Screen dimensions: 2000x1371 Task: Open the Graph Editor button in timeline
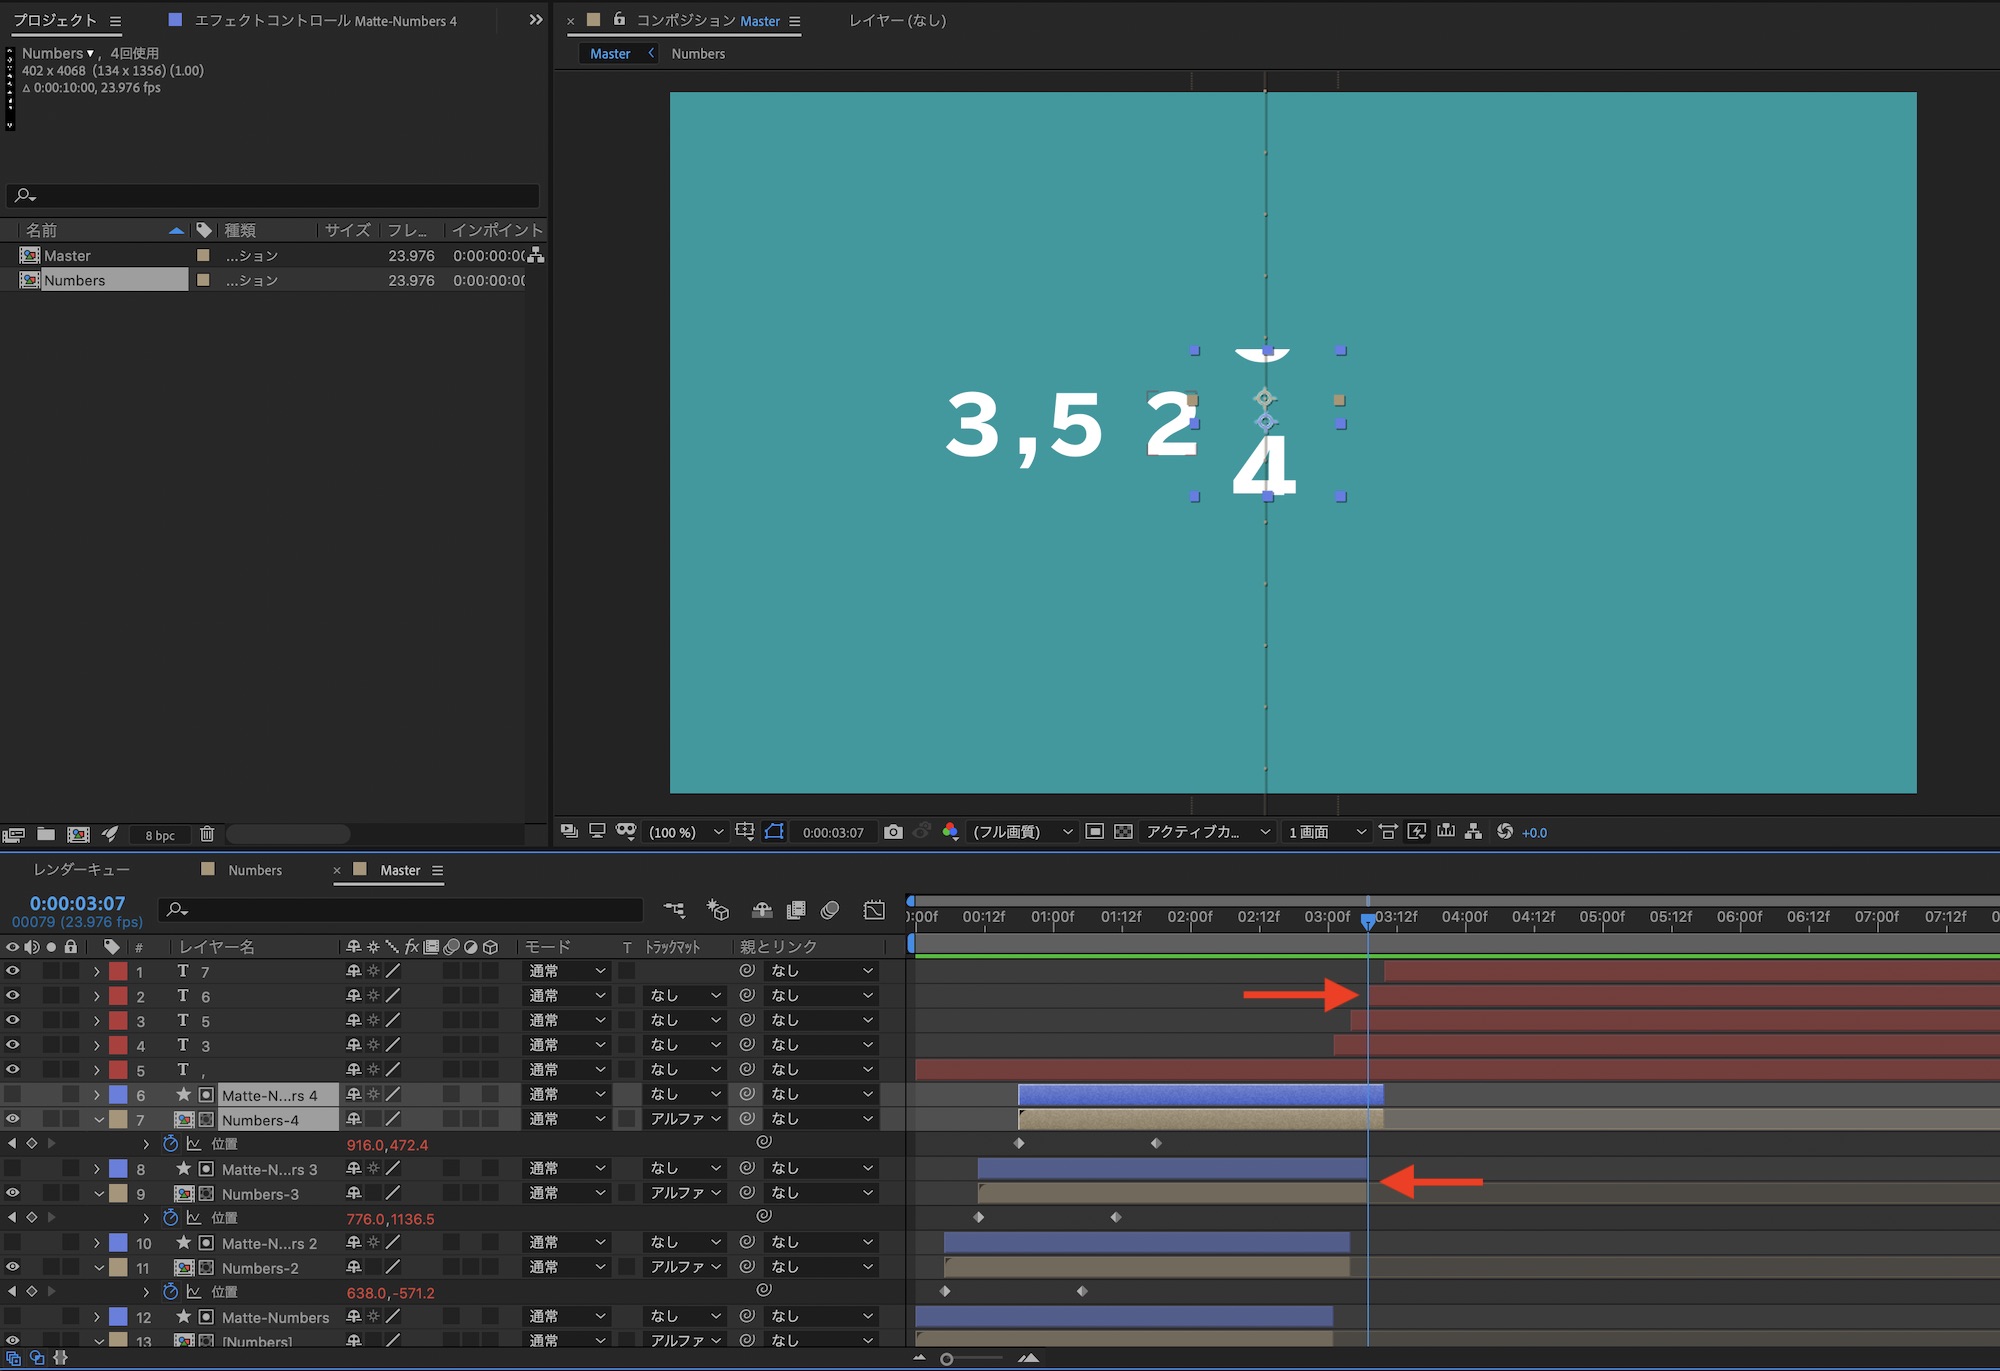coord(874,910)
